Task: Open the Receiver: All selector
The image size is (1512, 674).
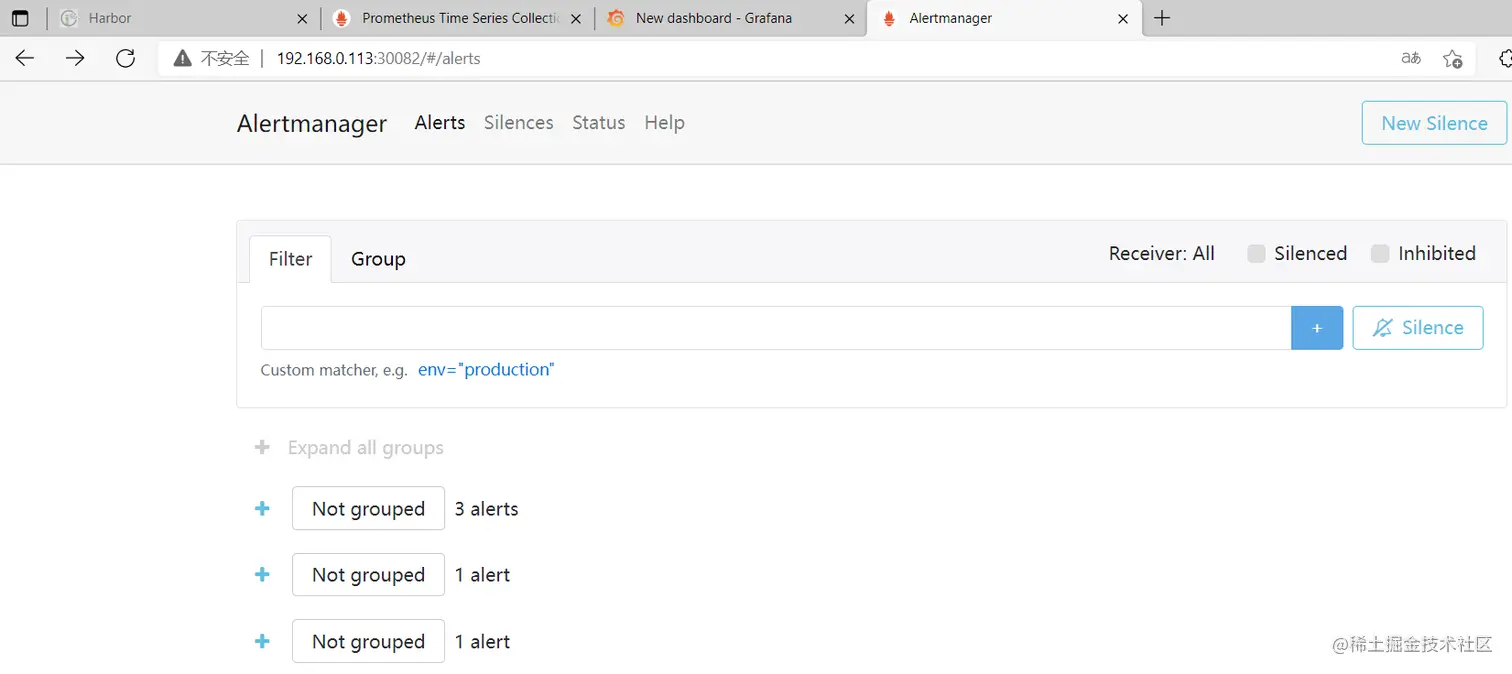Action: pyautogui.click(x=1162, y=253)
